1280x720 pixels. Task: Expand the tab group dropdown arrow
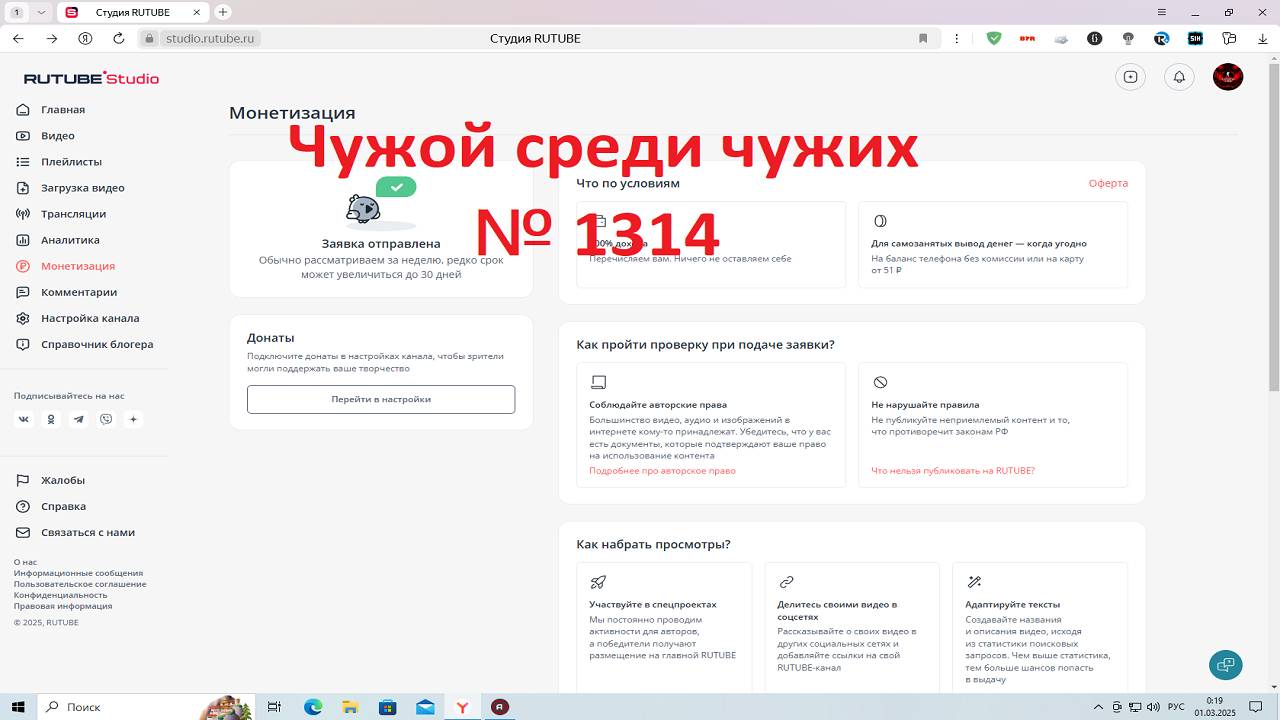click(41, 12)
